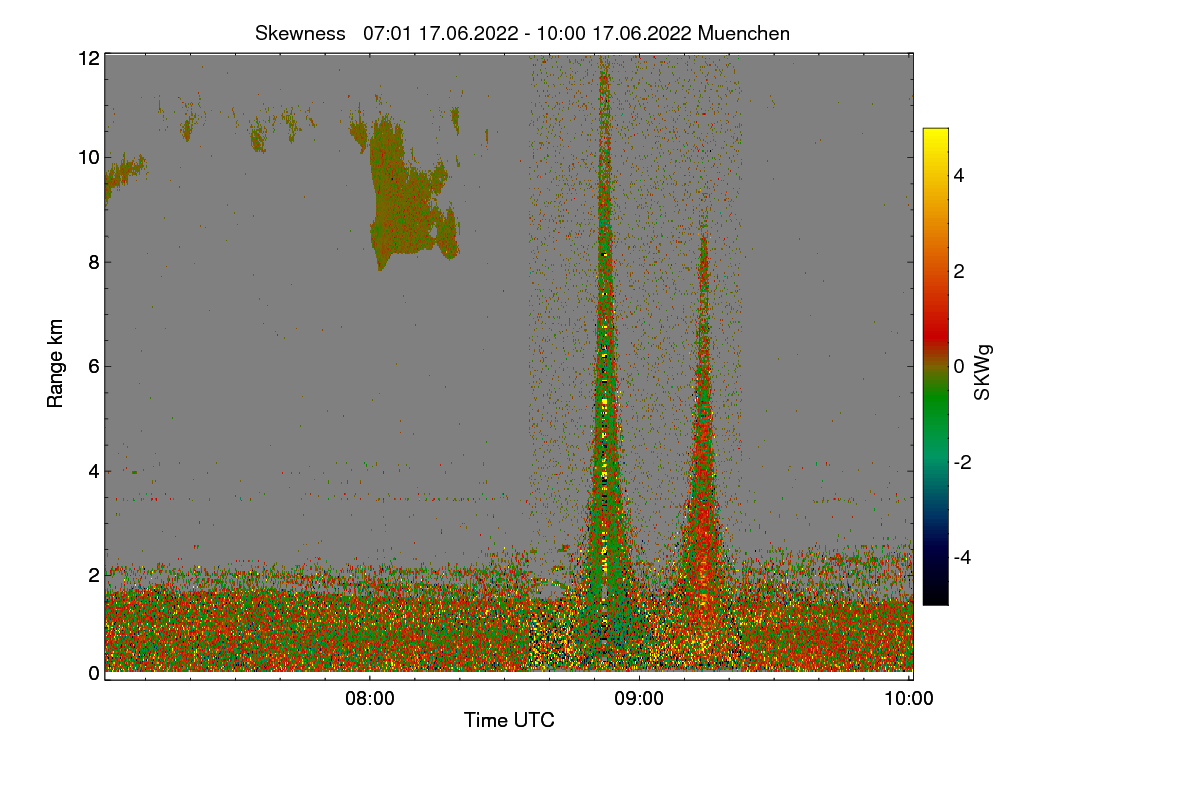Click the SKWg colorbar label
The width and height of the screenshot is (1200, 800).
pyautogui.click(x=983, y=372)
